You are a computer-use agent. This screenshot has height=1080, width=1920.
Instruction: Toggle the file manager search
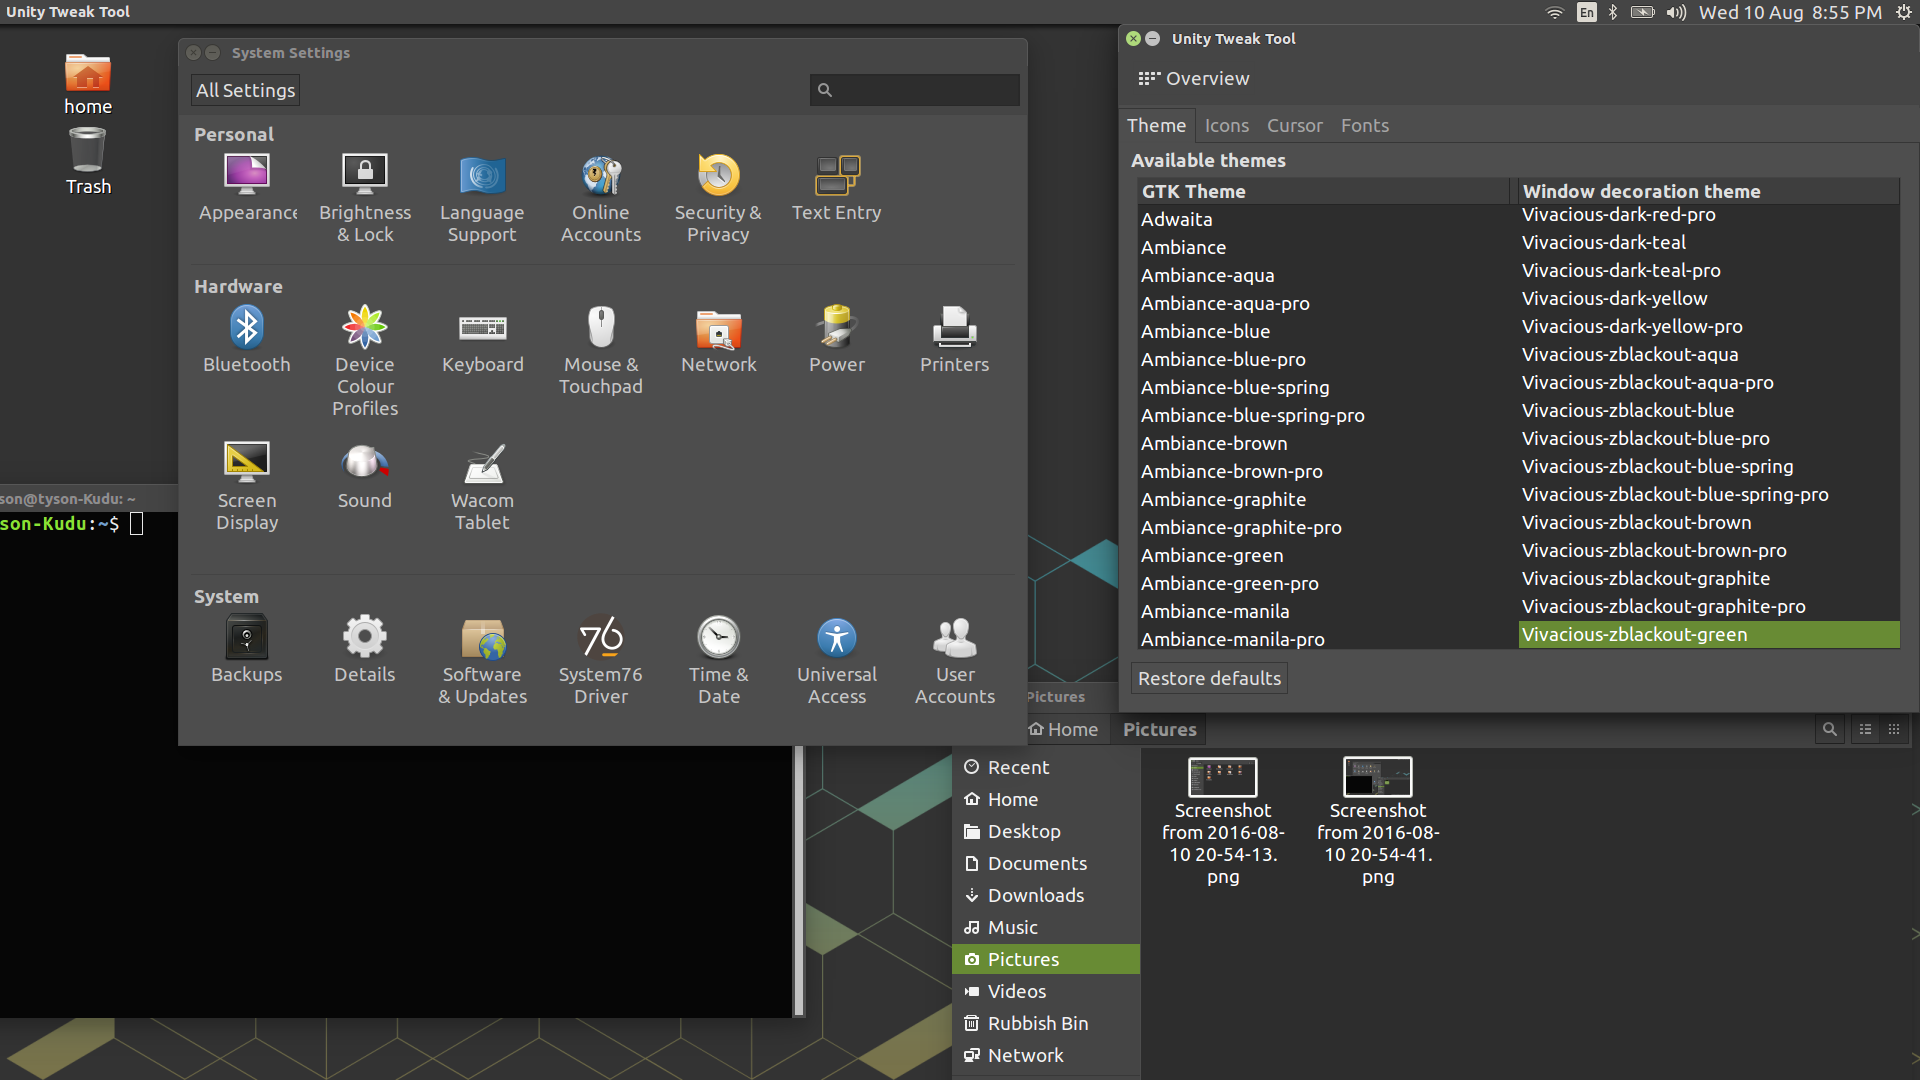1829,729
